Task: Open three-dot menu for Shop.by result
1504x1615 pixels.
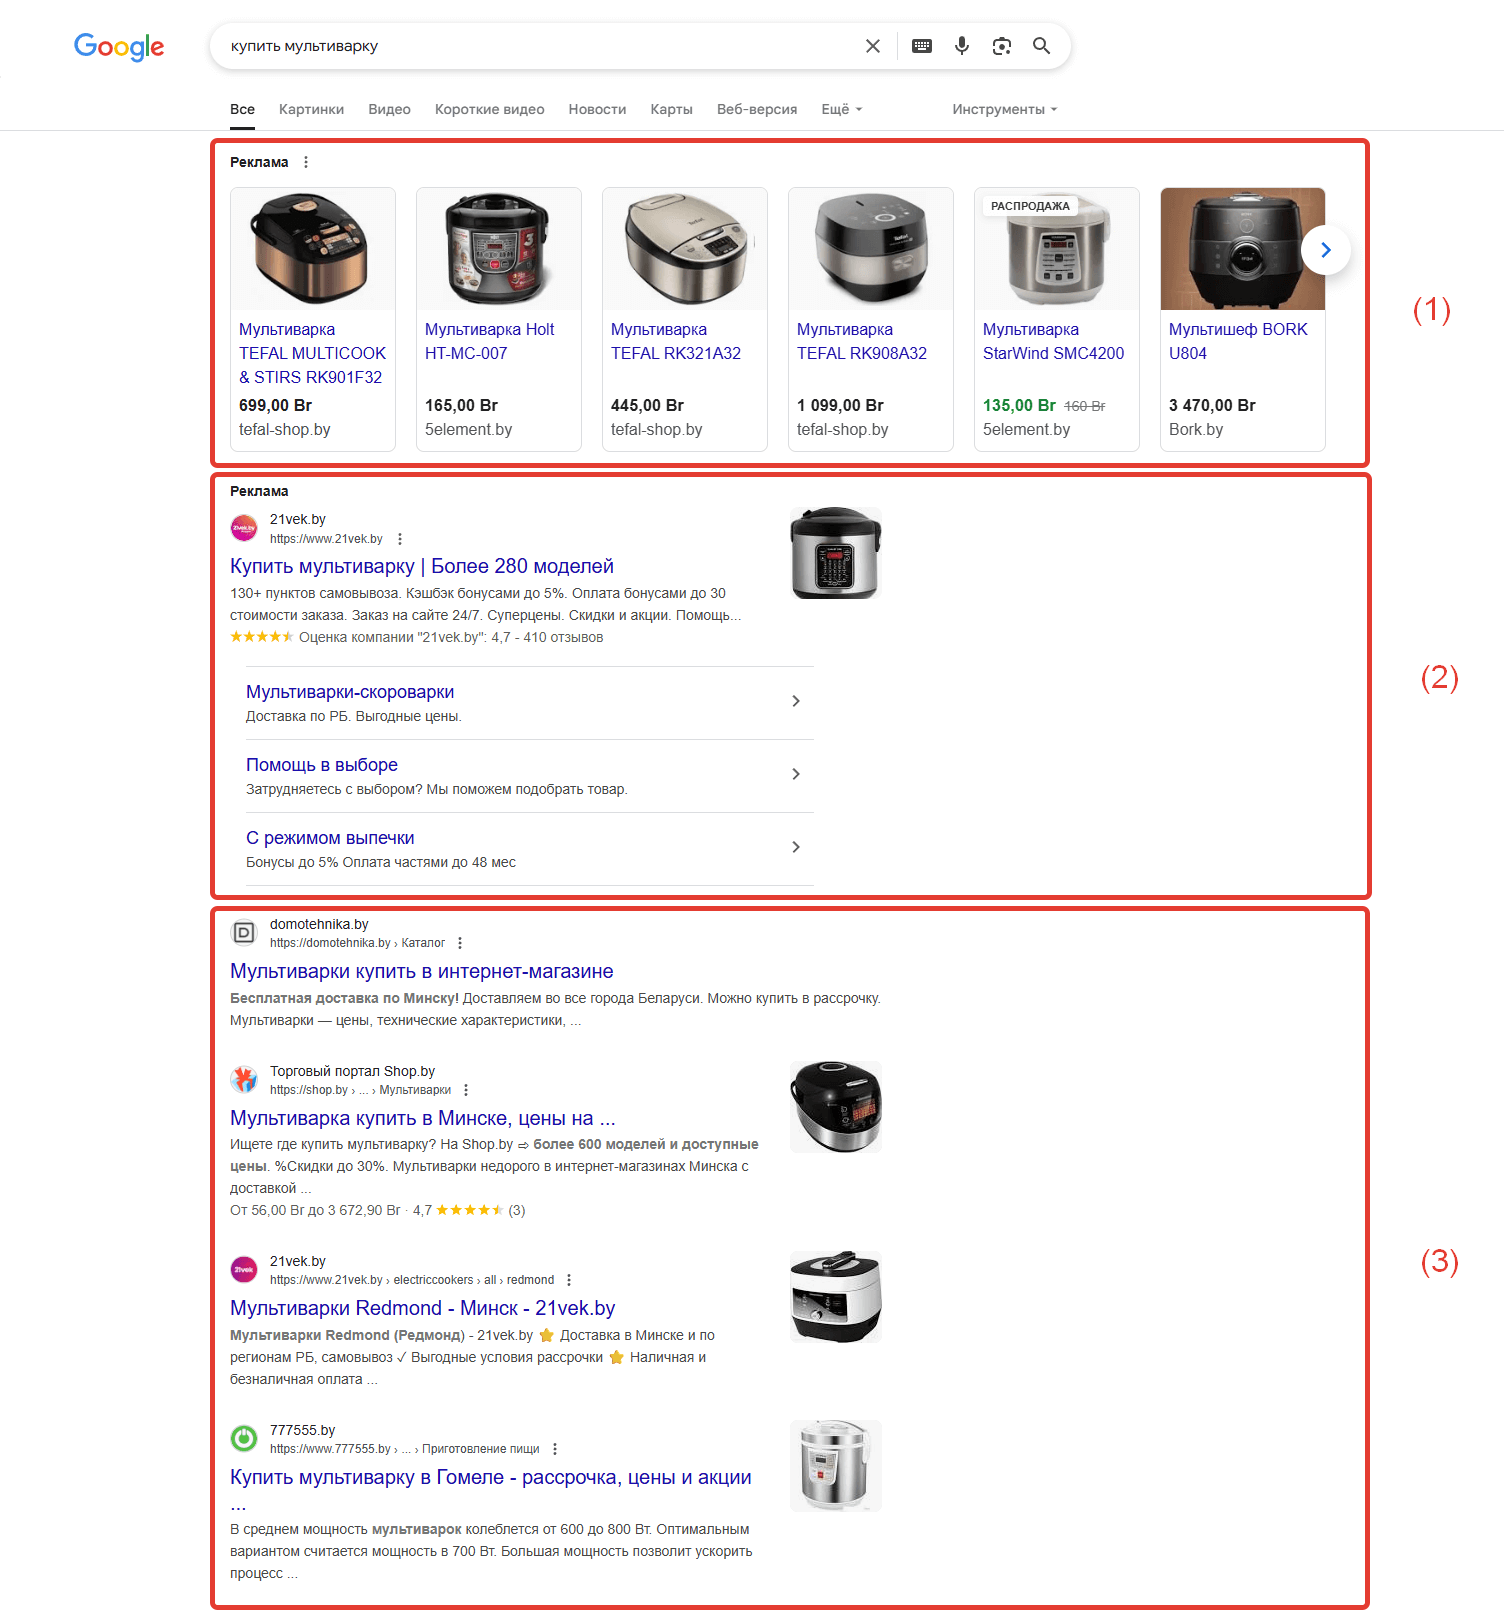Action: click(466, 1090)
